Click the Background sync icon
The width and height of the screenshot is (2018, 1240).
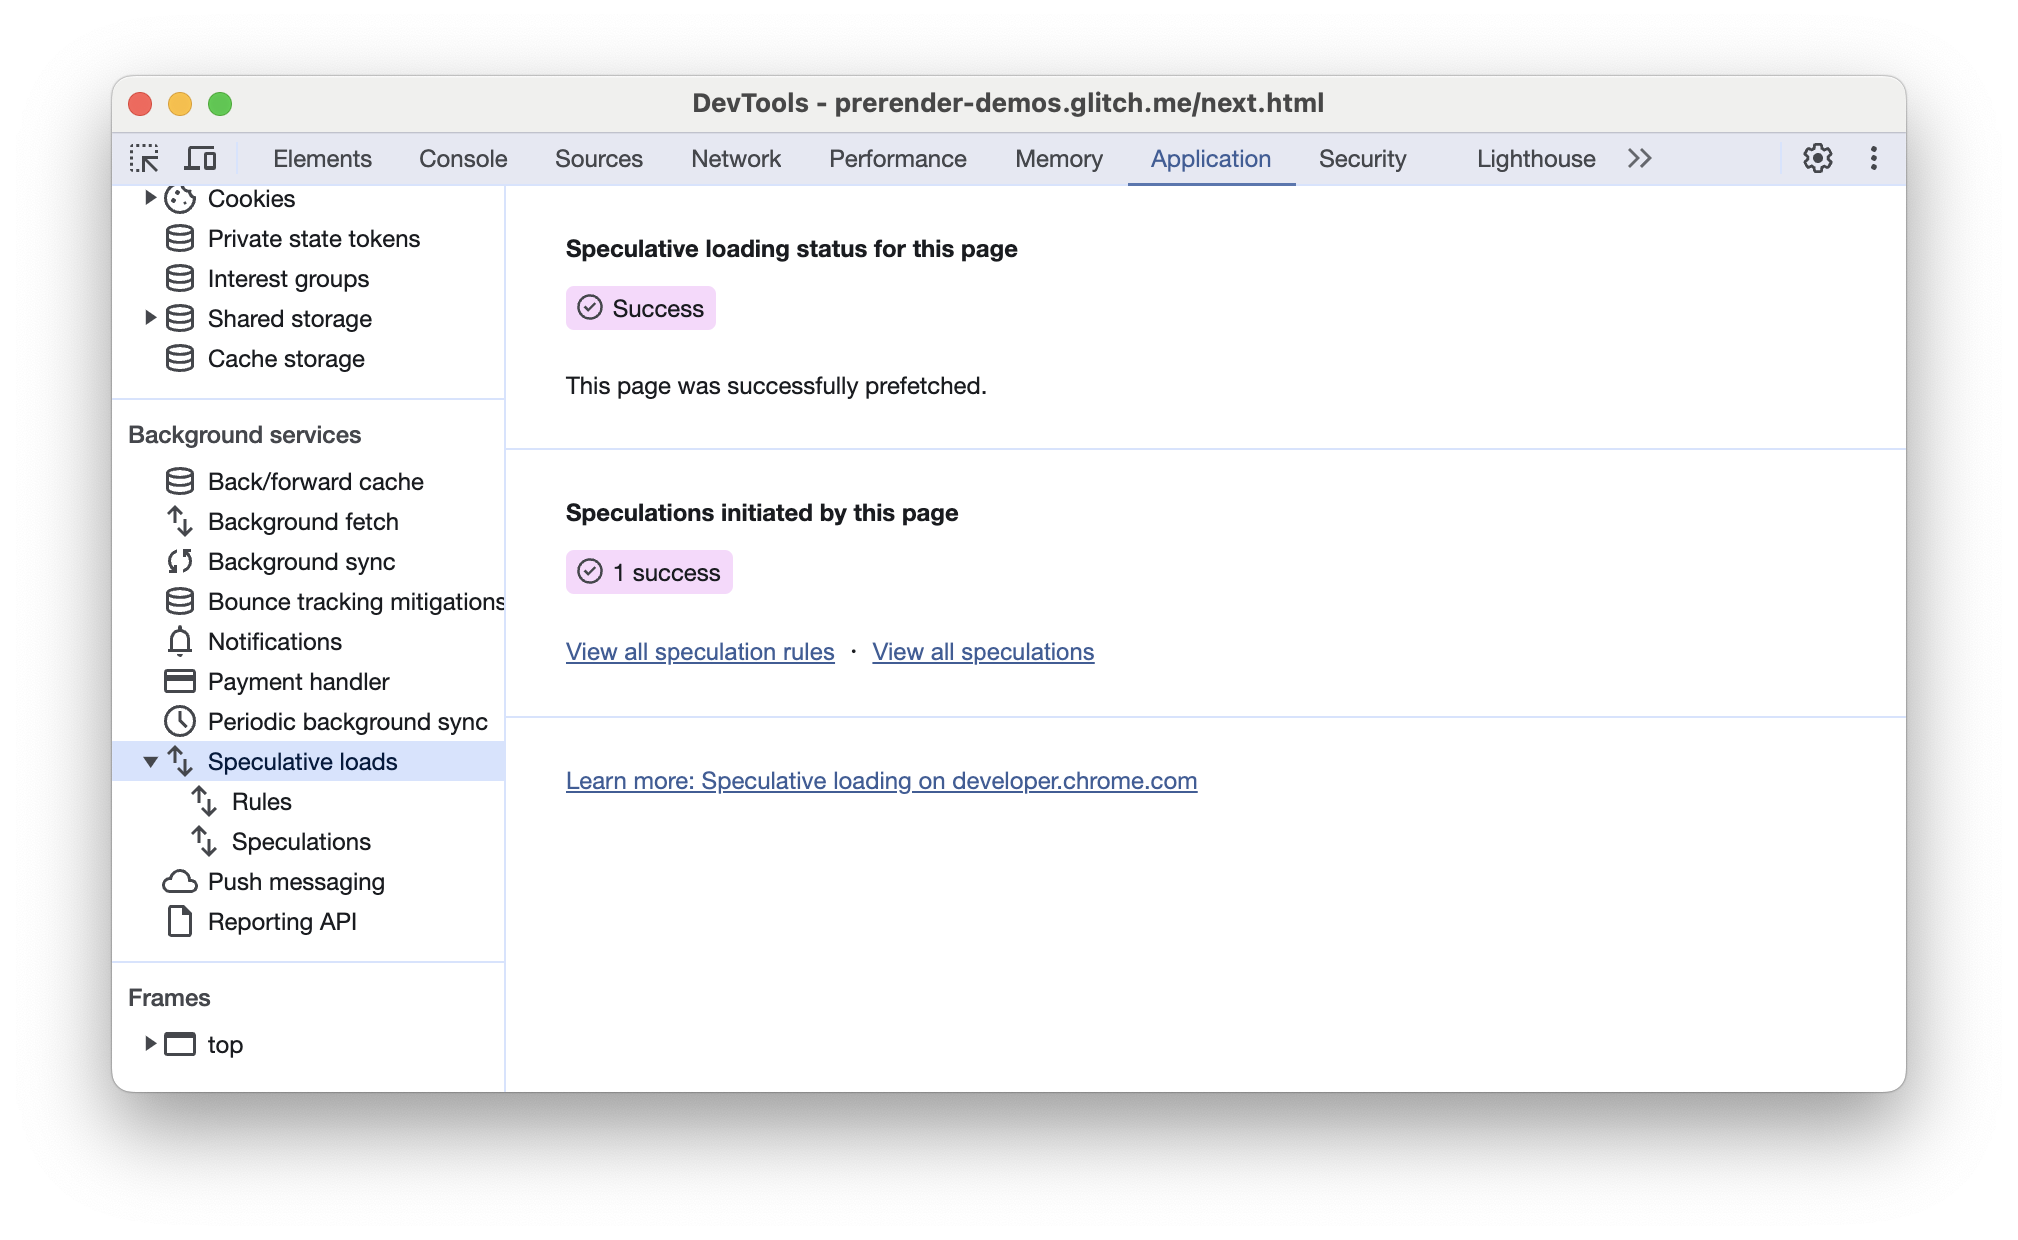pyautogui.click(x=179, y=561)
